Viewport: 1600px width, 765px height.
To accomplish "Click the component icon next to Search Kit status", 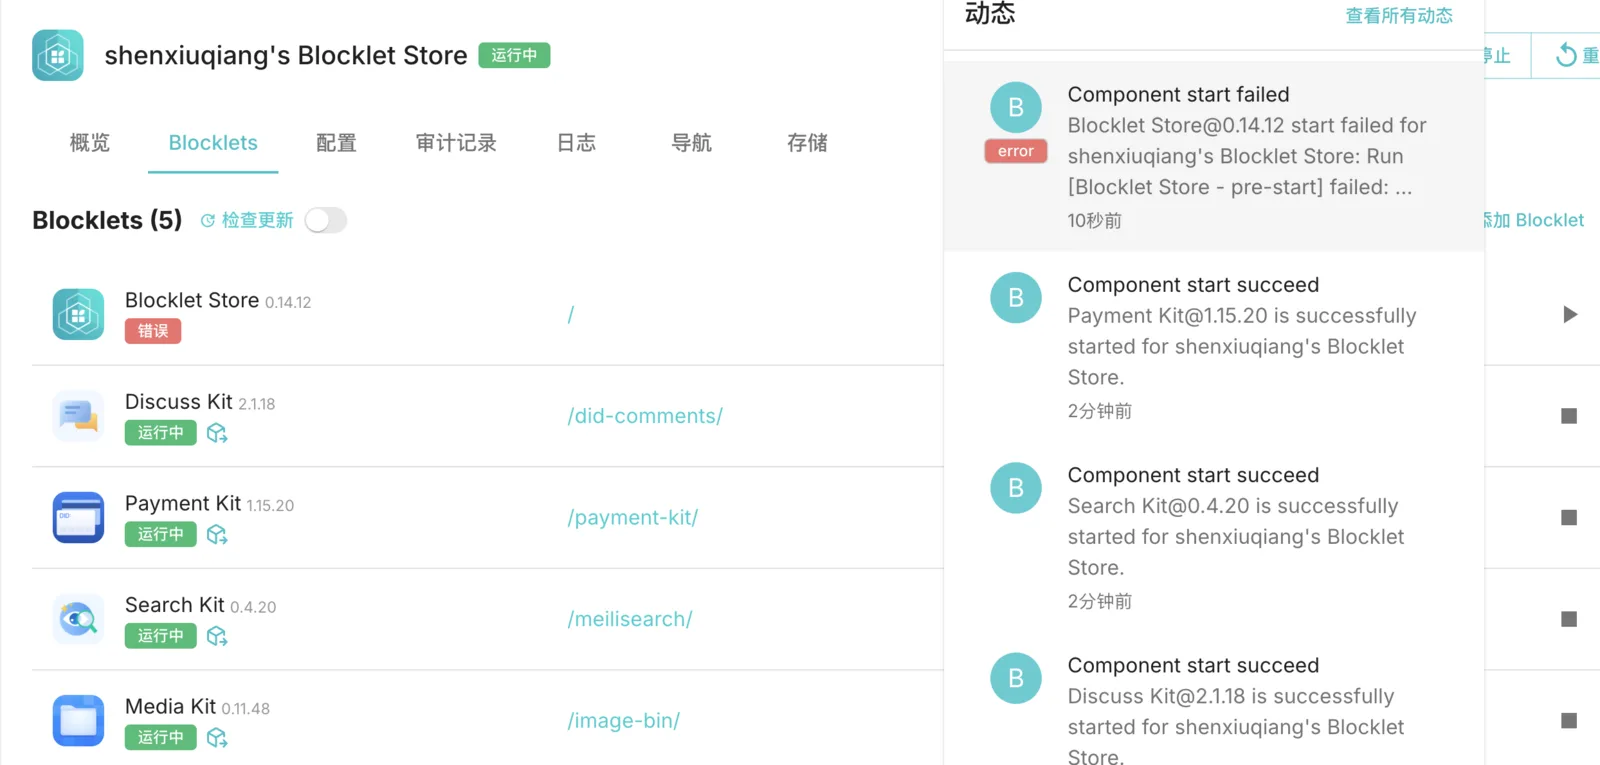I will coord(217,636).
